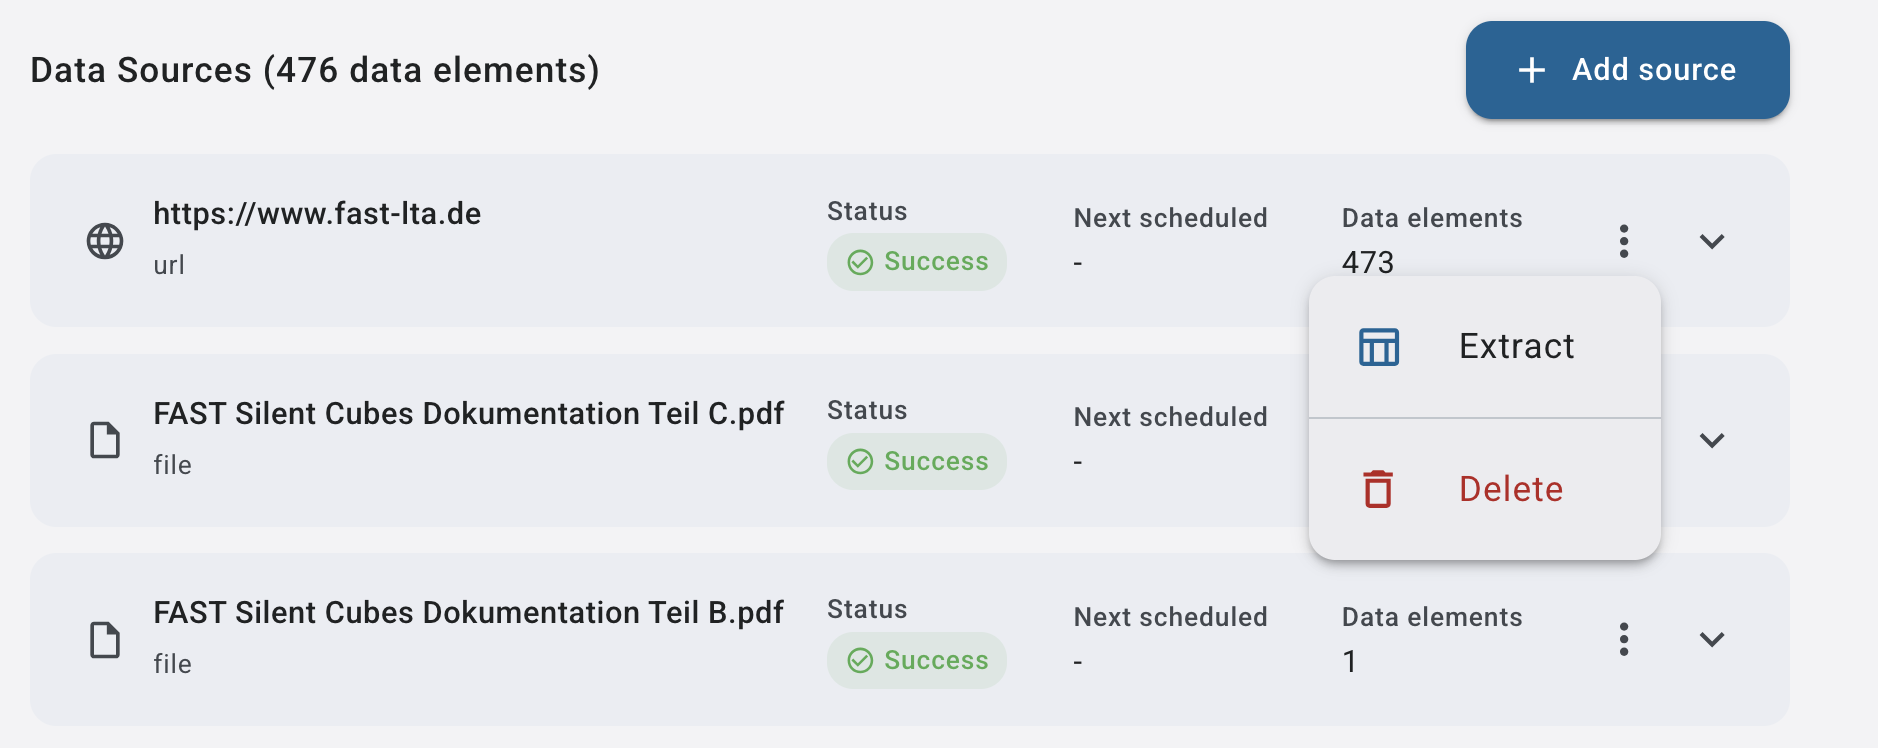1878x748 pixels.
Task: Click the file icon for Teil C.pdf
Action: tap(105, 440)
